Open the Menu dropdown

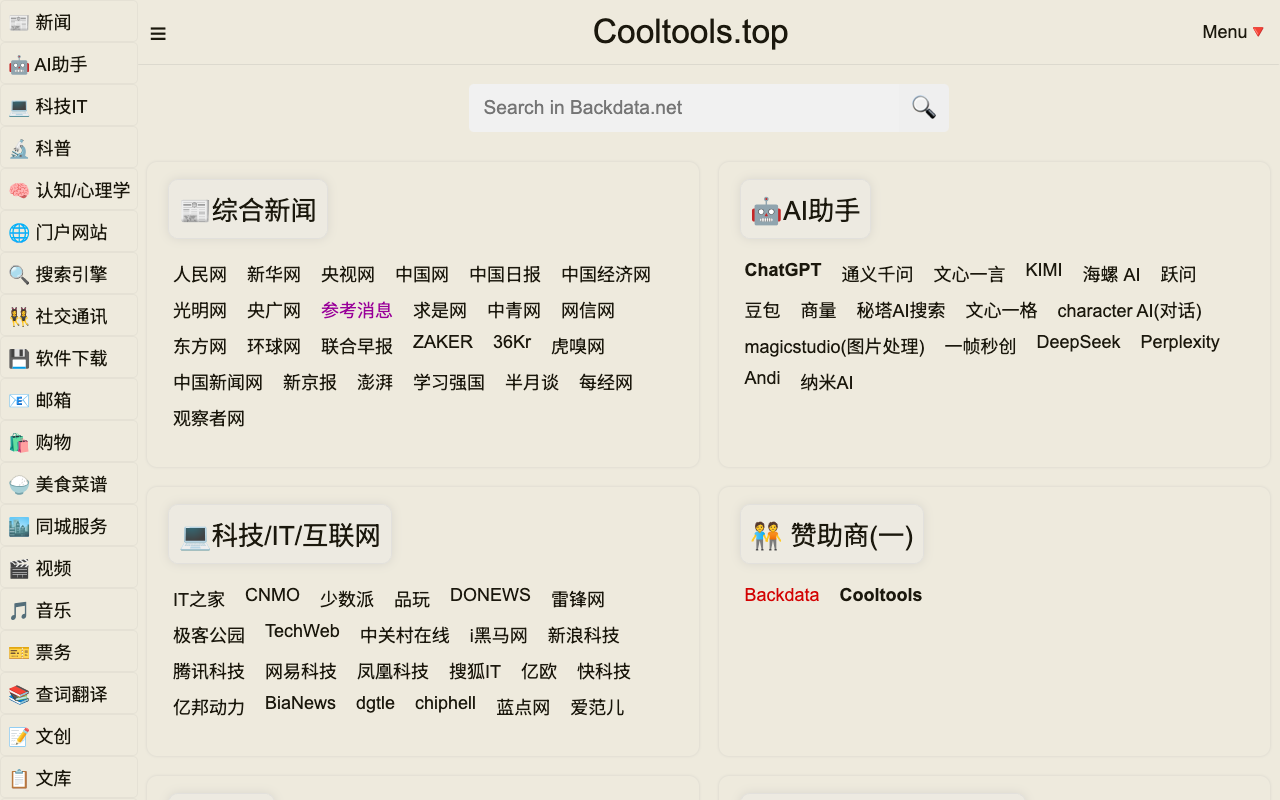coord(1233,32)
